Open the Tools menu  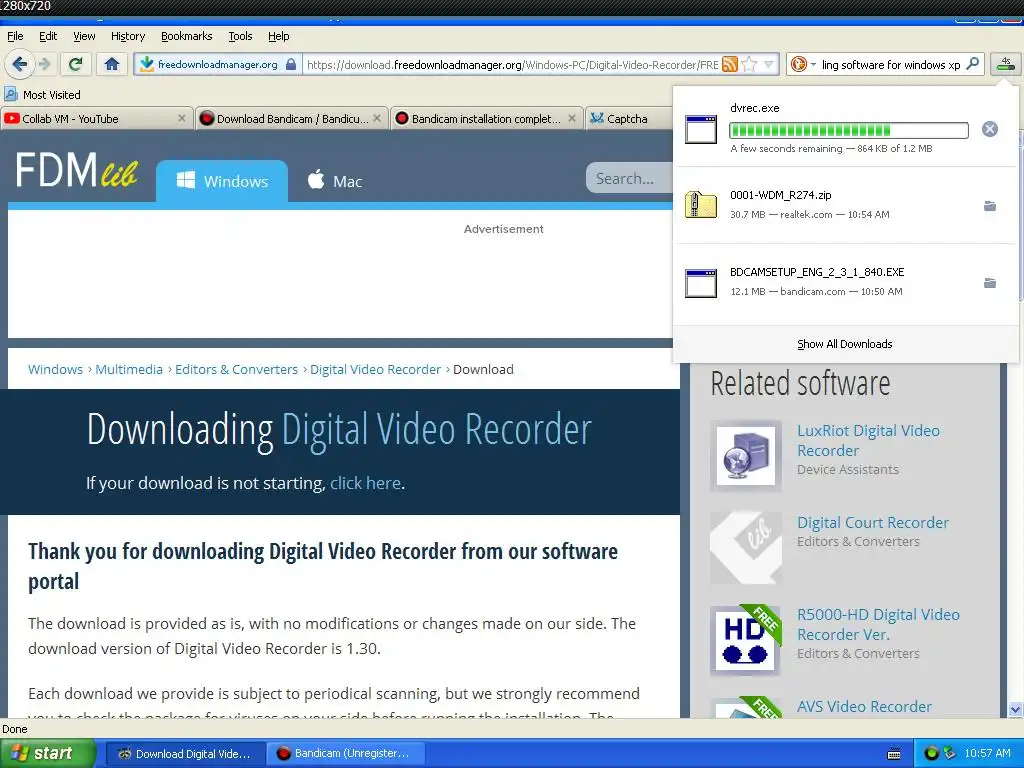pos(240,36)
